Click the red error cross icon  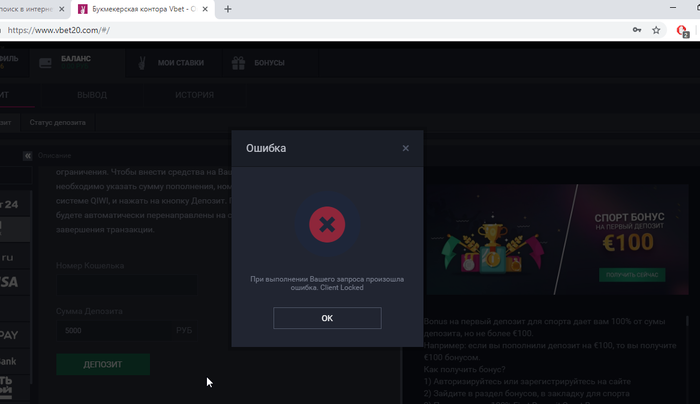coord(327,225)
